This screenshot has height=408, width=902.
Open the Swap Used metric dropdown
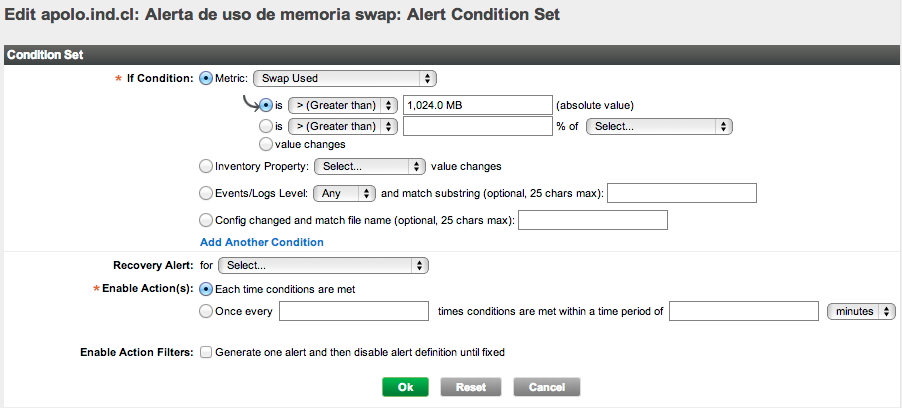(x=344, y=78)
